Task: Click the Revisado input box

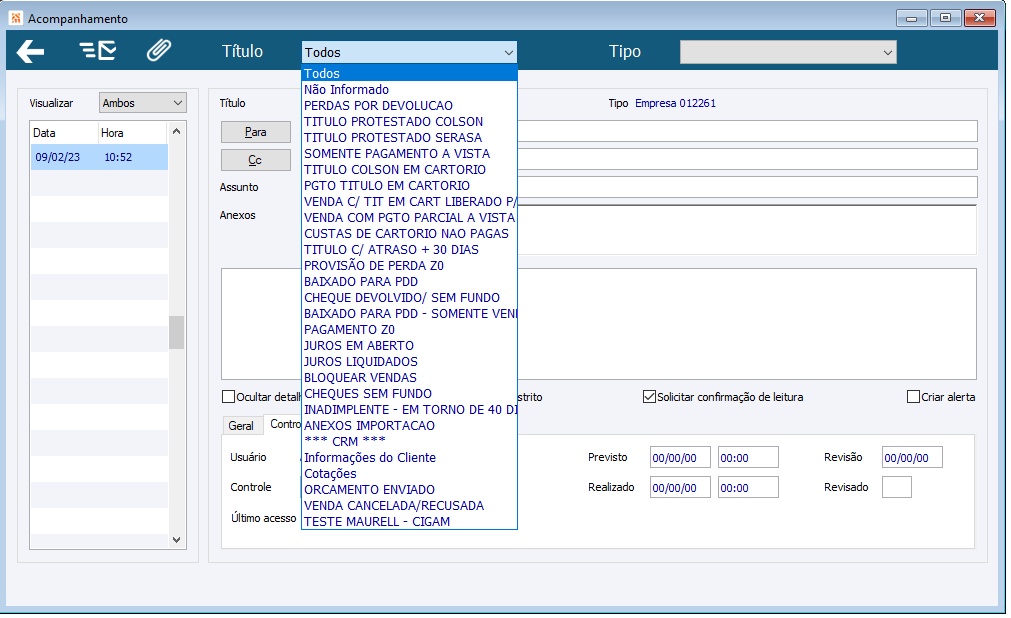Action: [897, 487]
